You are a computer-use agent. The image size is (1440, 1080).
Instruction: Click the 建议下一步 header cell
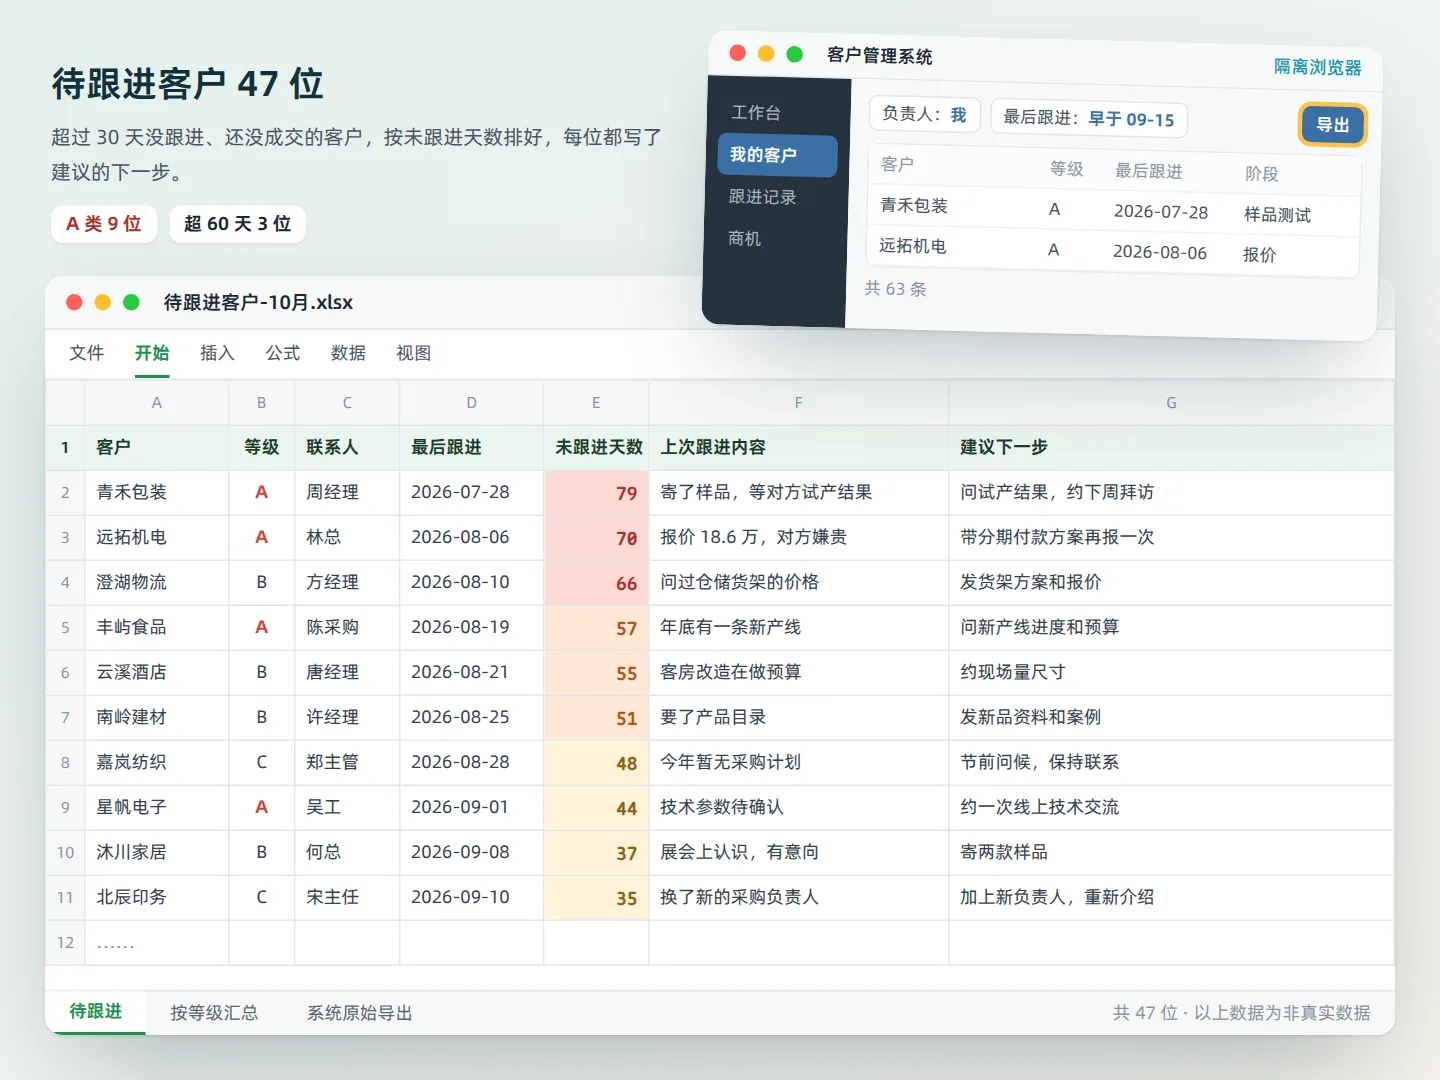point(1171,448)
